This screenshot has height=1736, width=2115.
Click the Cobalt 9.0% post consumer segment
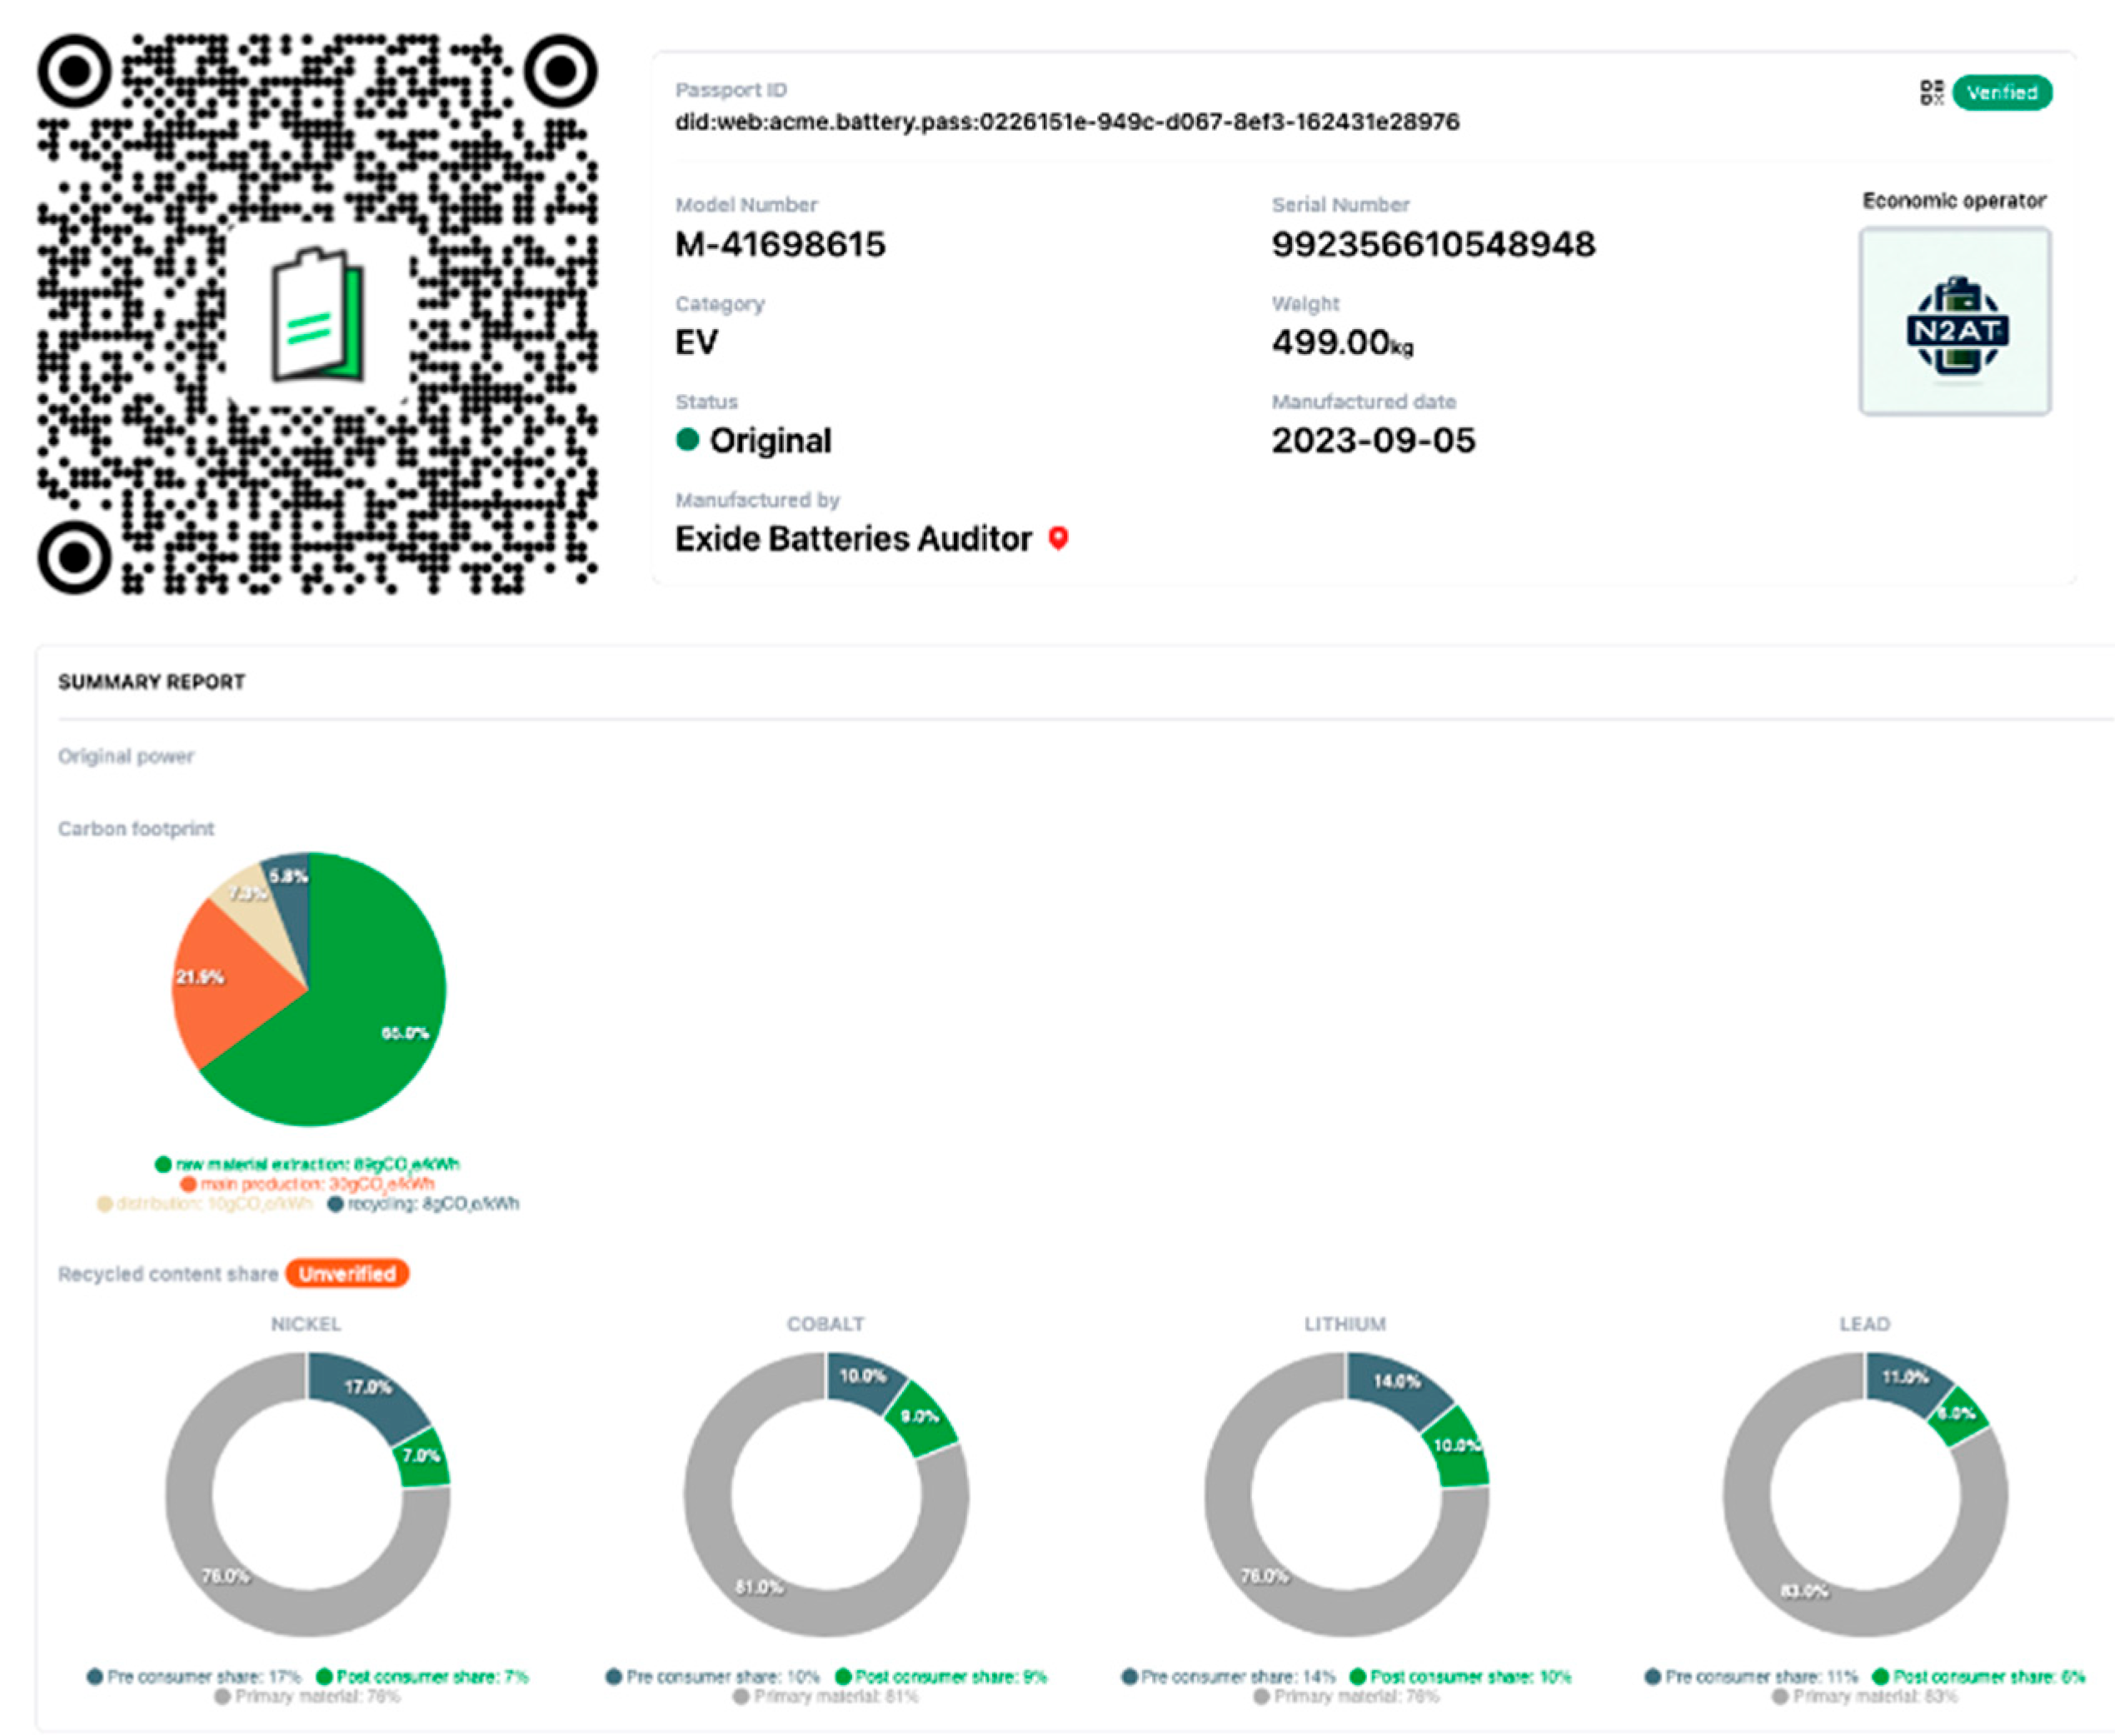pyautogui.click(x=921, y=1418)
